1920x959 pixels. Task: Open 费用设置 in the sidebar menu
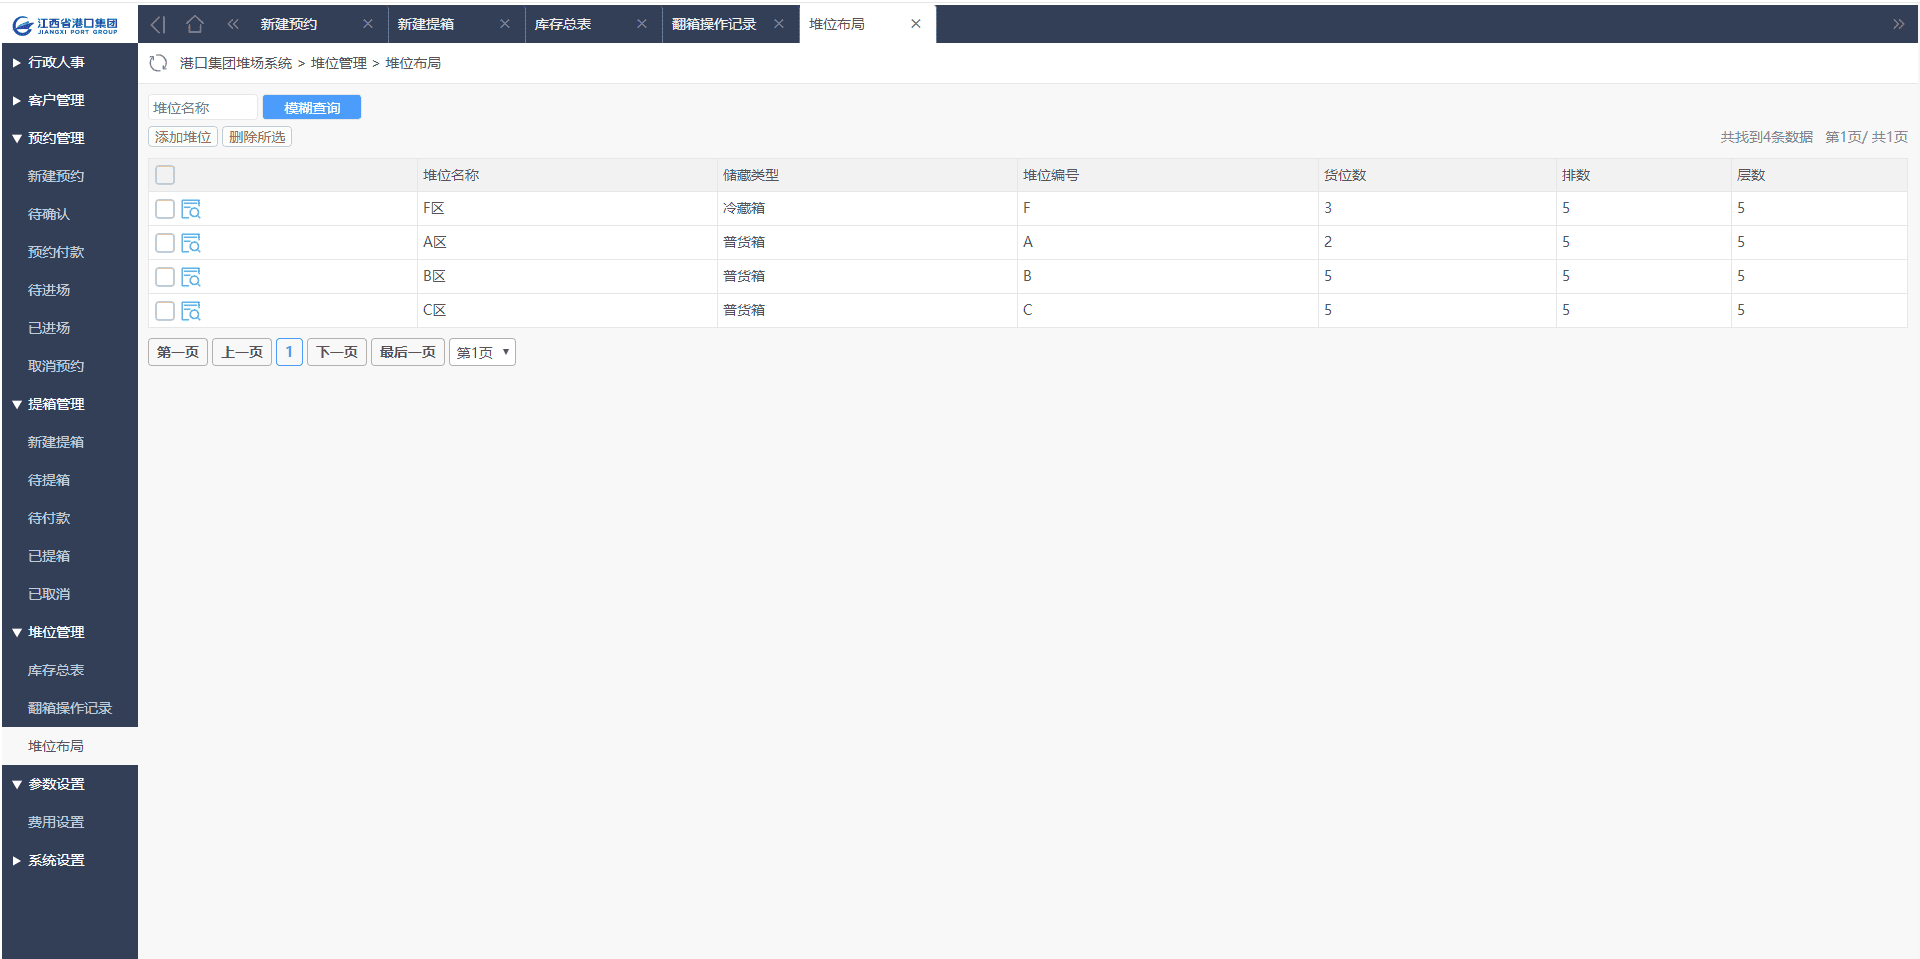coord(56,822)
